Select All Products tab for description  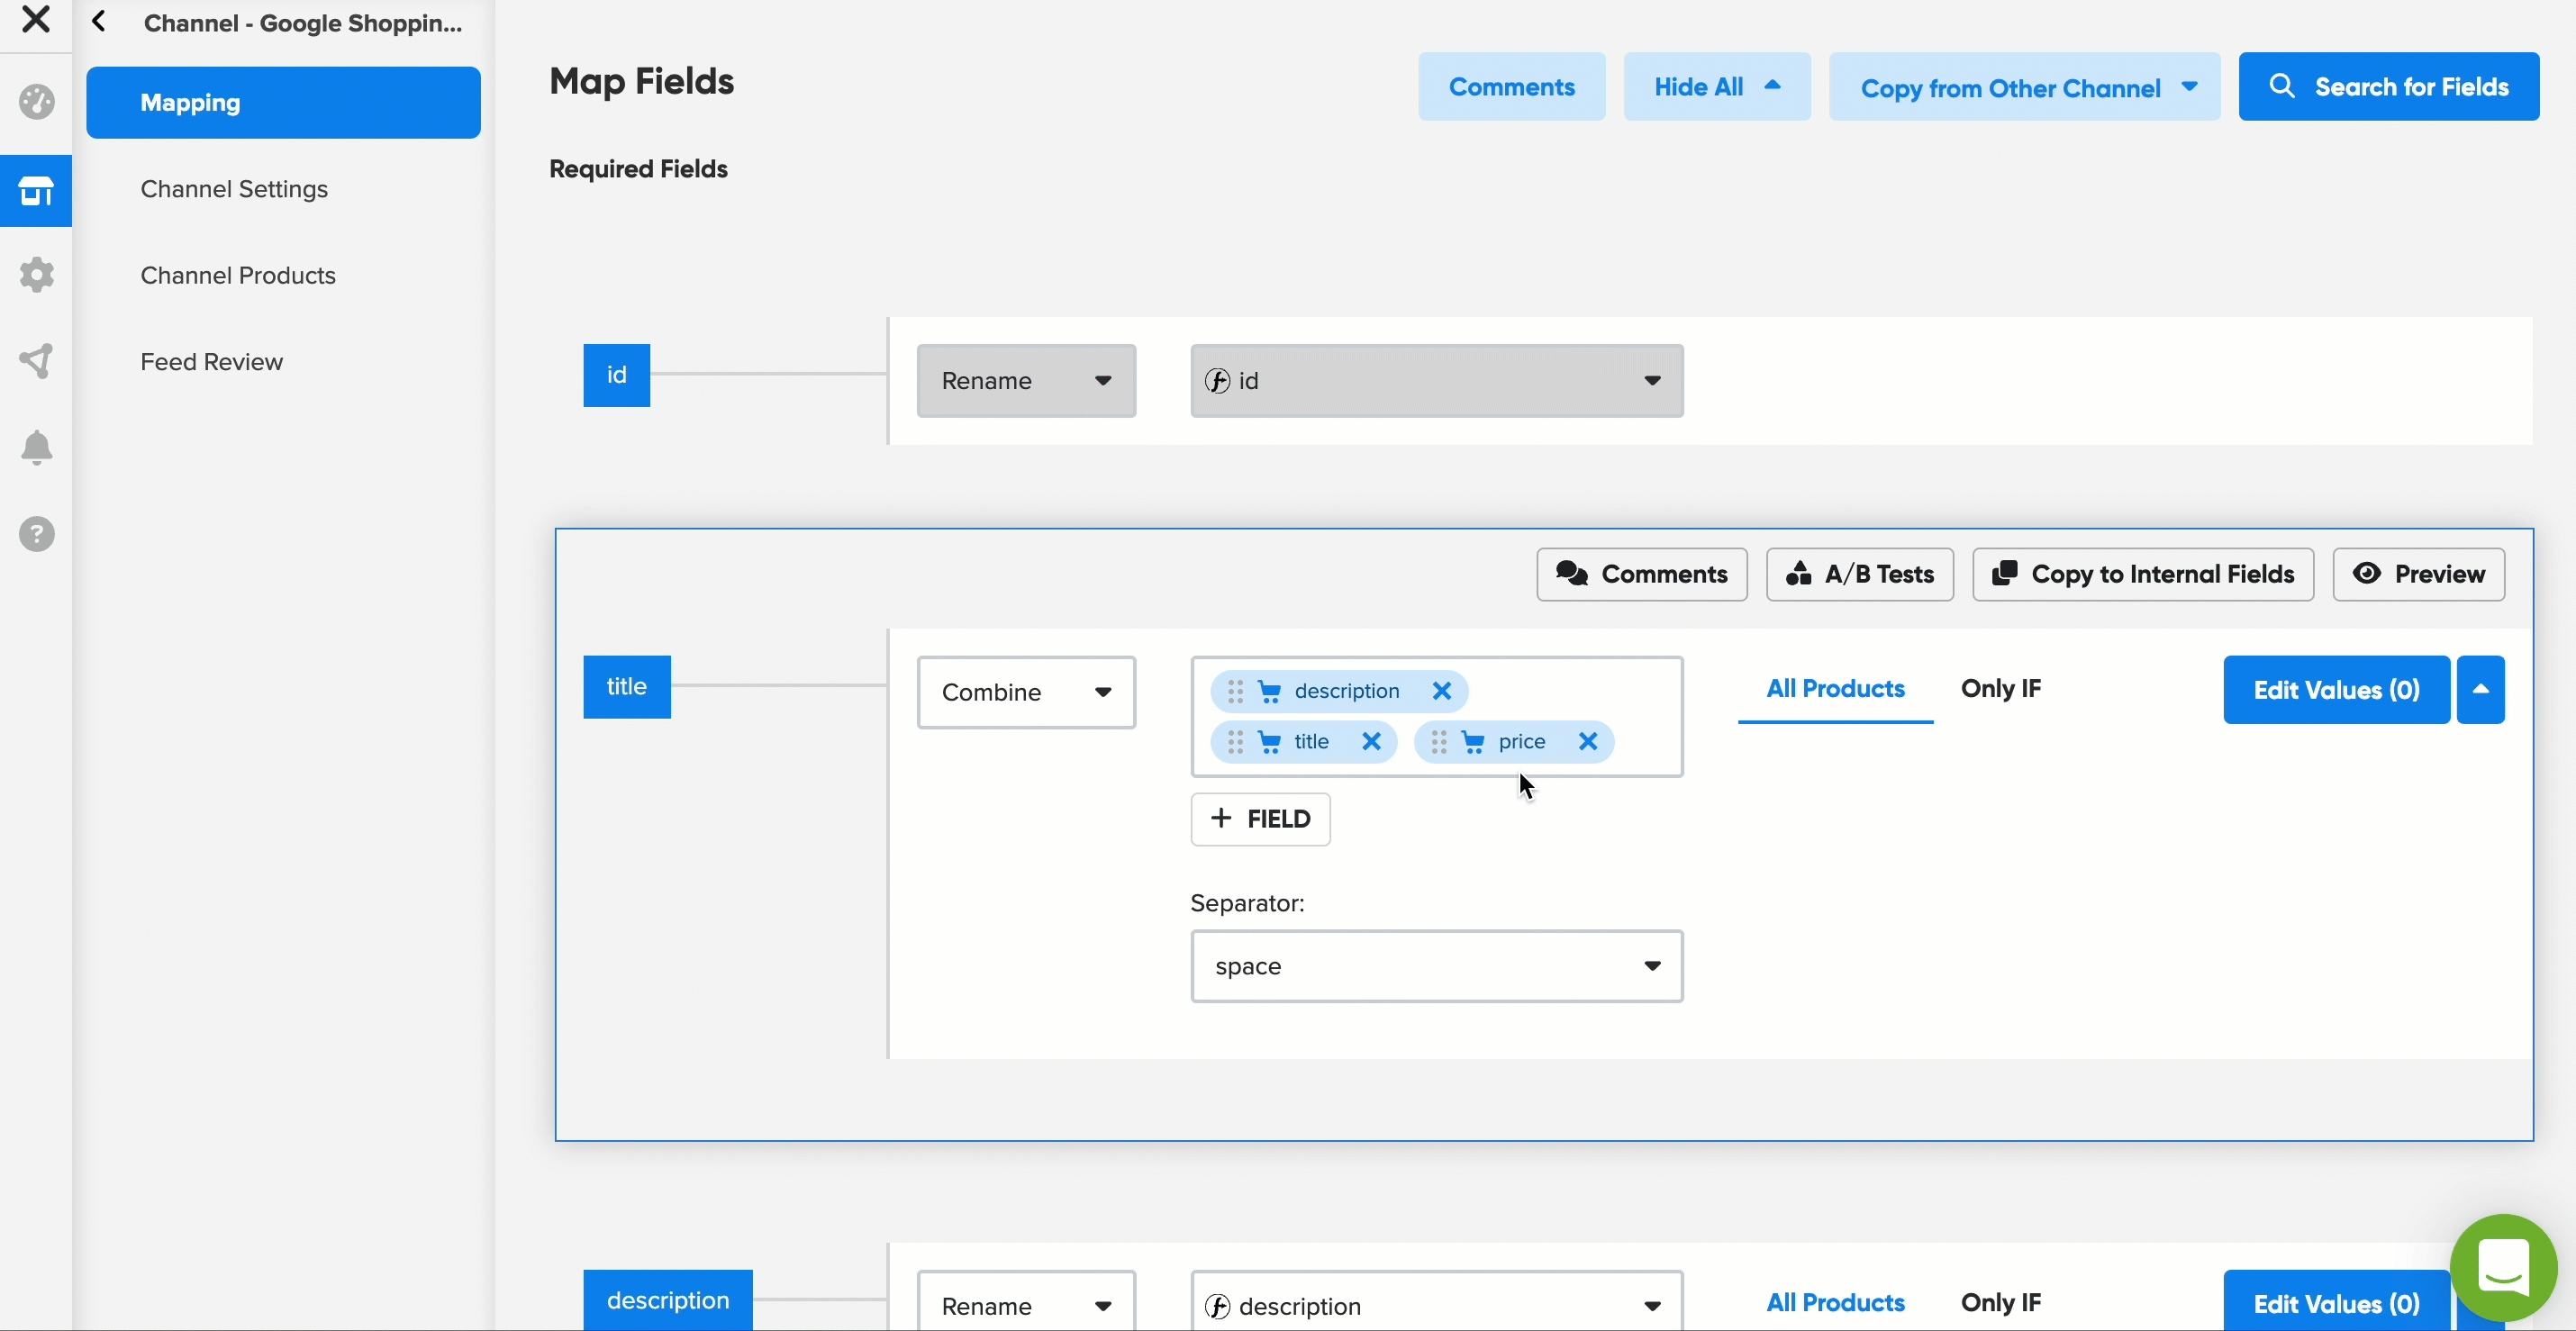pos(1835,1303)
